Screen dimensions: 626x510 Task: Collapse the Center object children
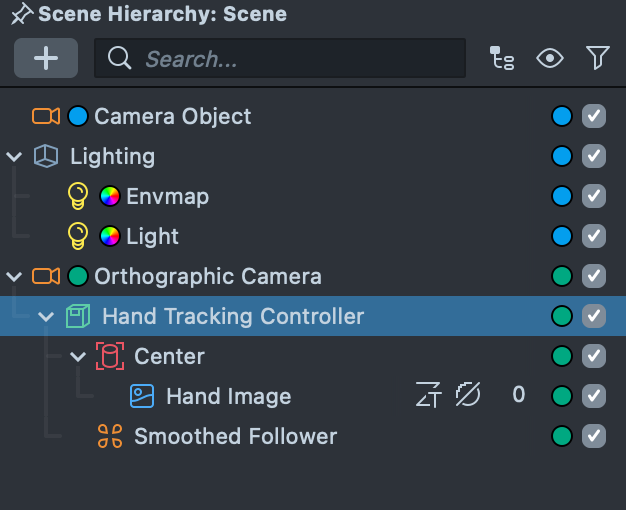(78, 356)
